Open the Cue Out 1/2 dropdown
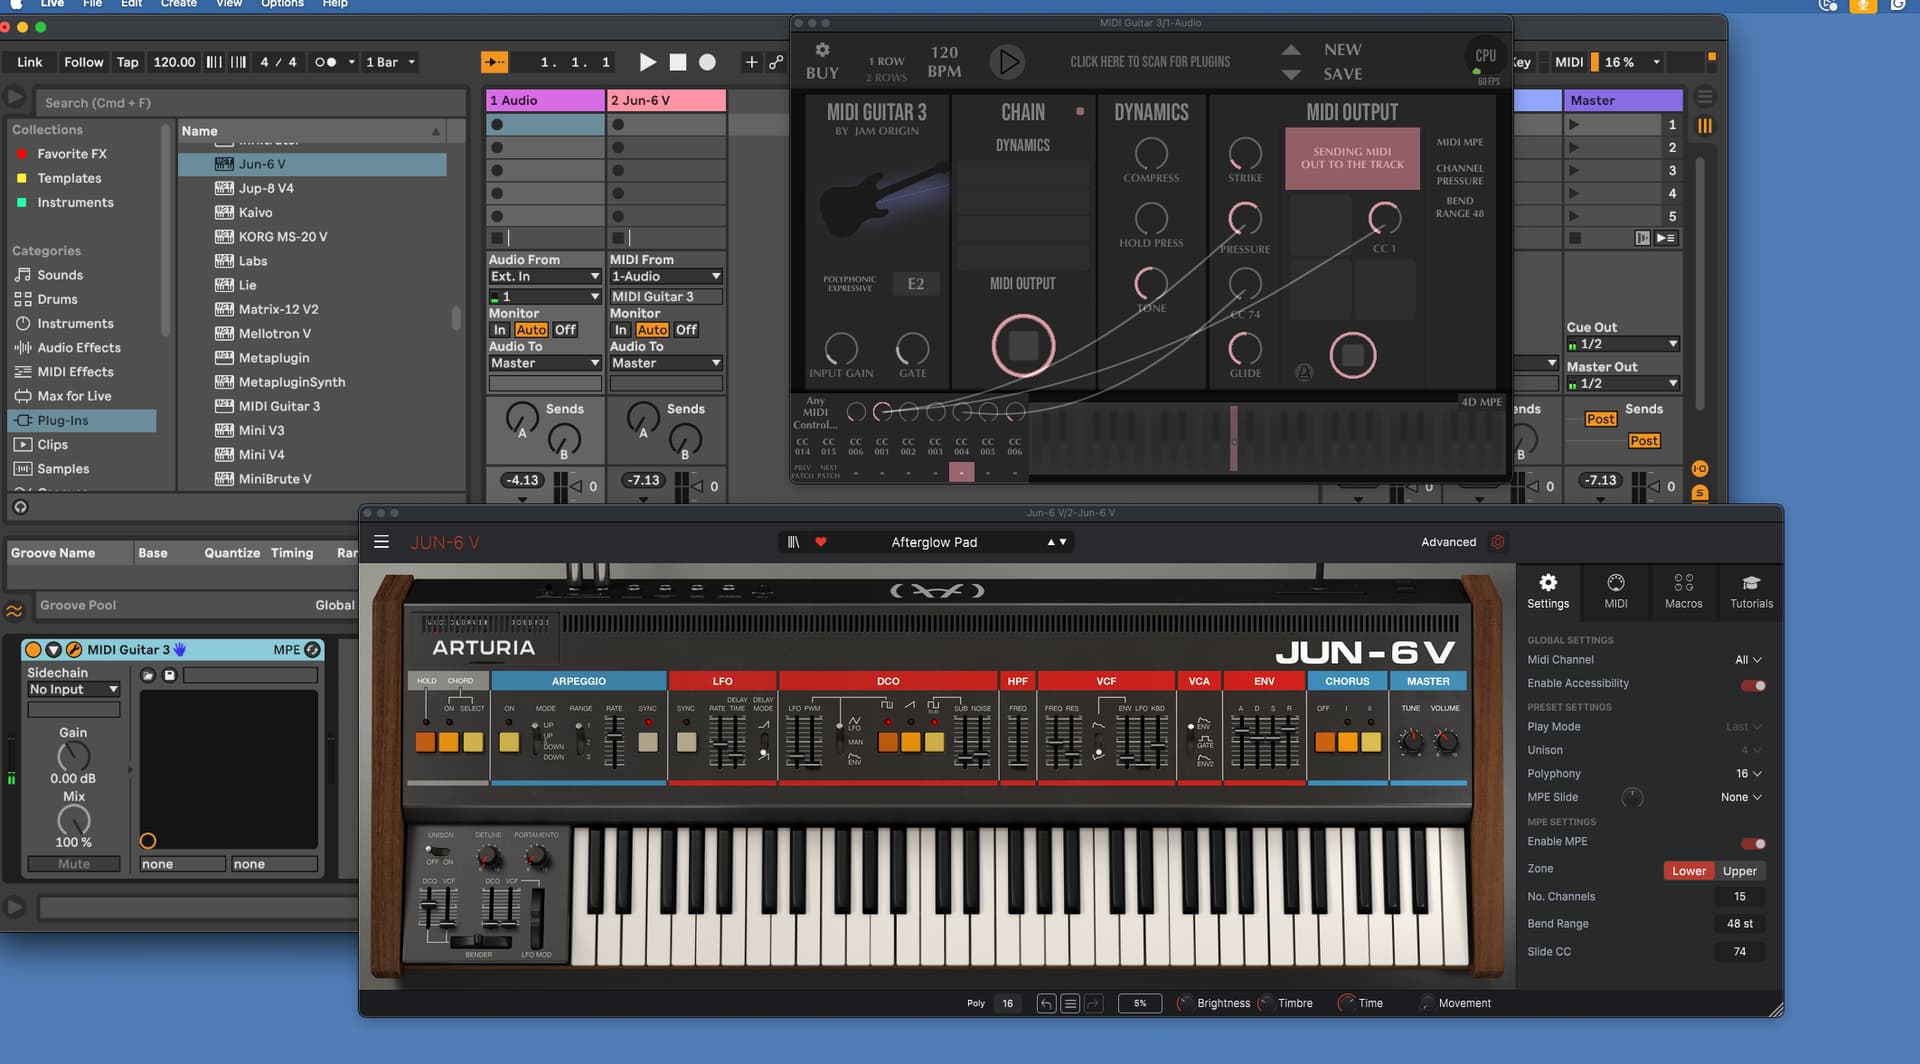 coord(1622,344)
